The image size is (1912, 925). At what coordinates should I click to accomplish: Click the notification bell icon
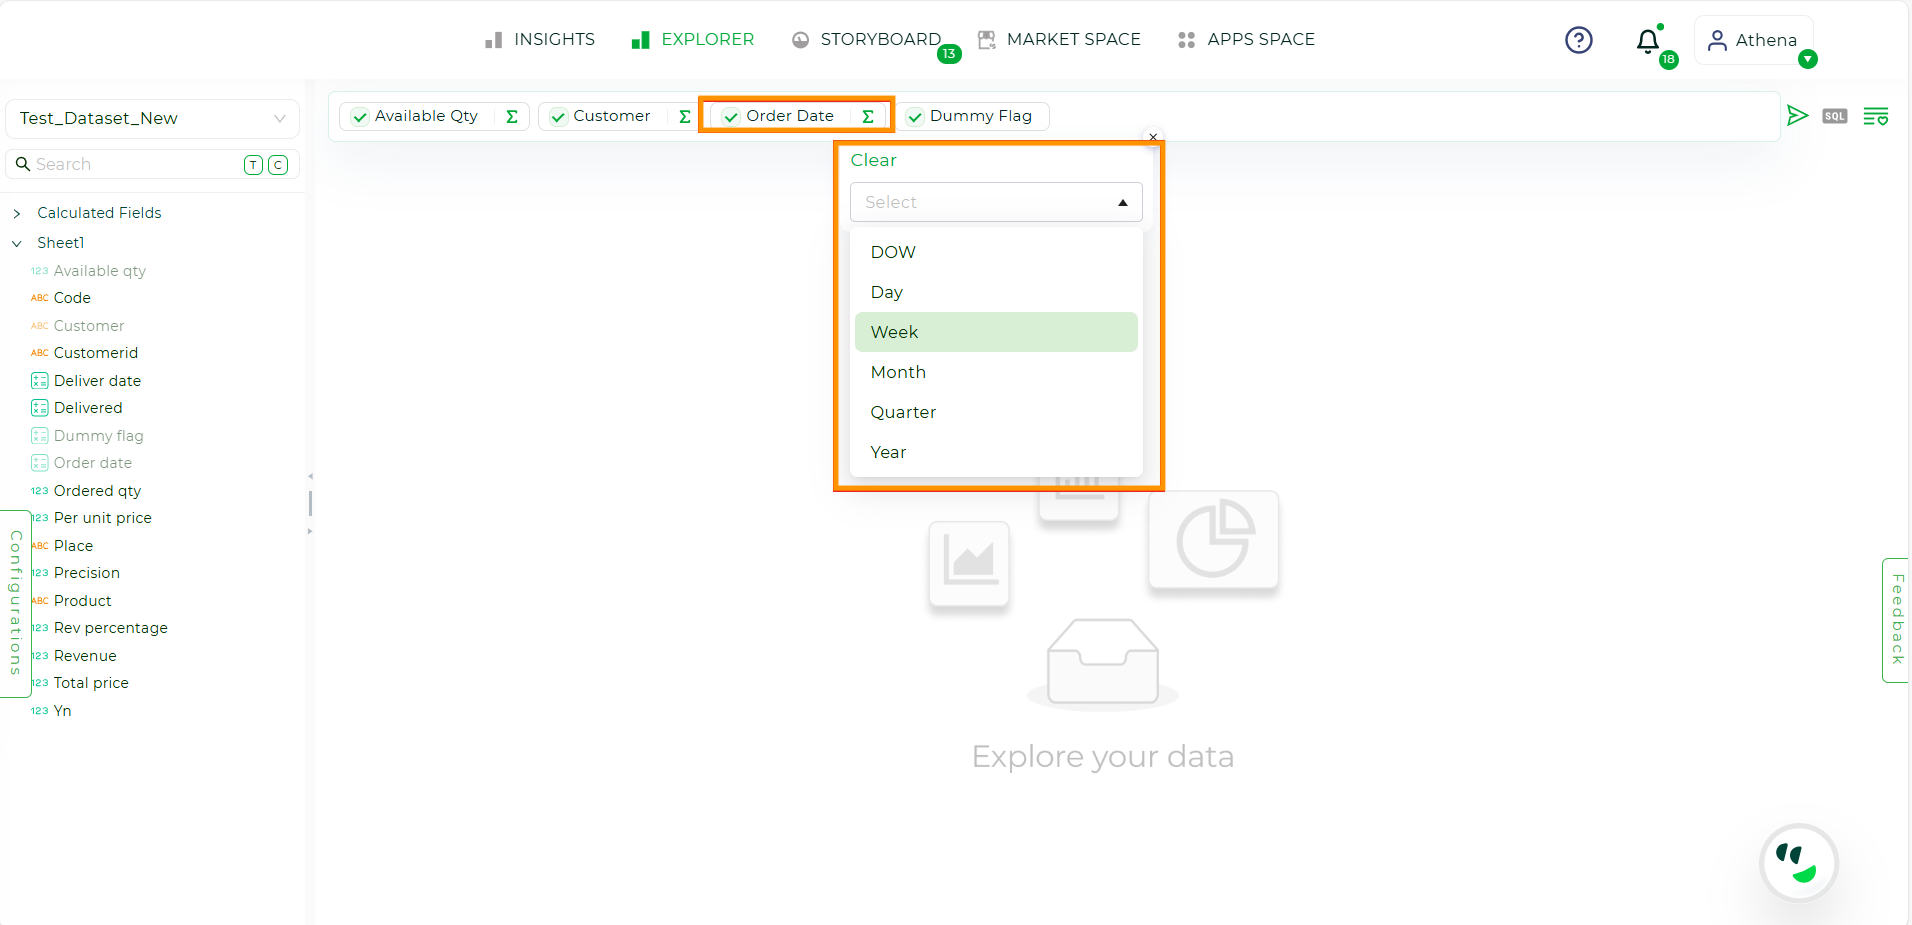tap(1646, 42)
